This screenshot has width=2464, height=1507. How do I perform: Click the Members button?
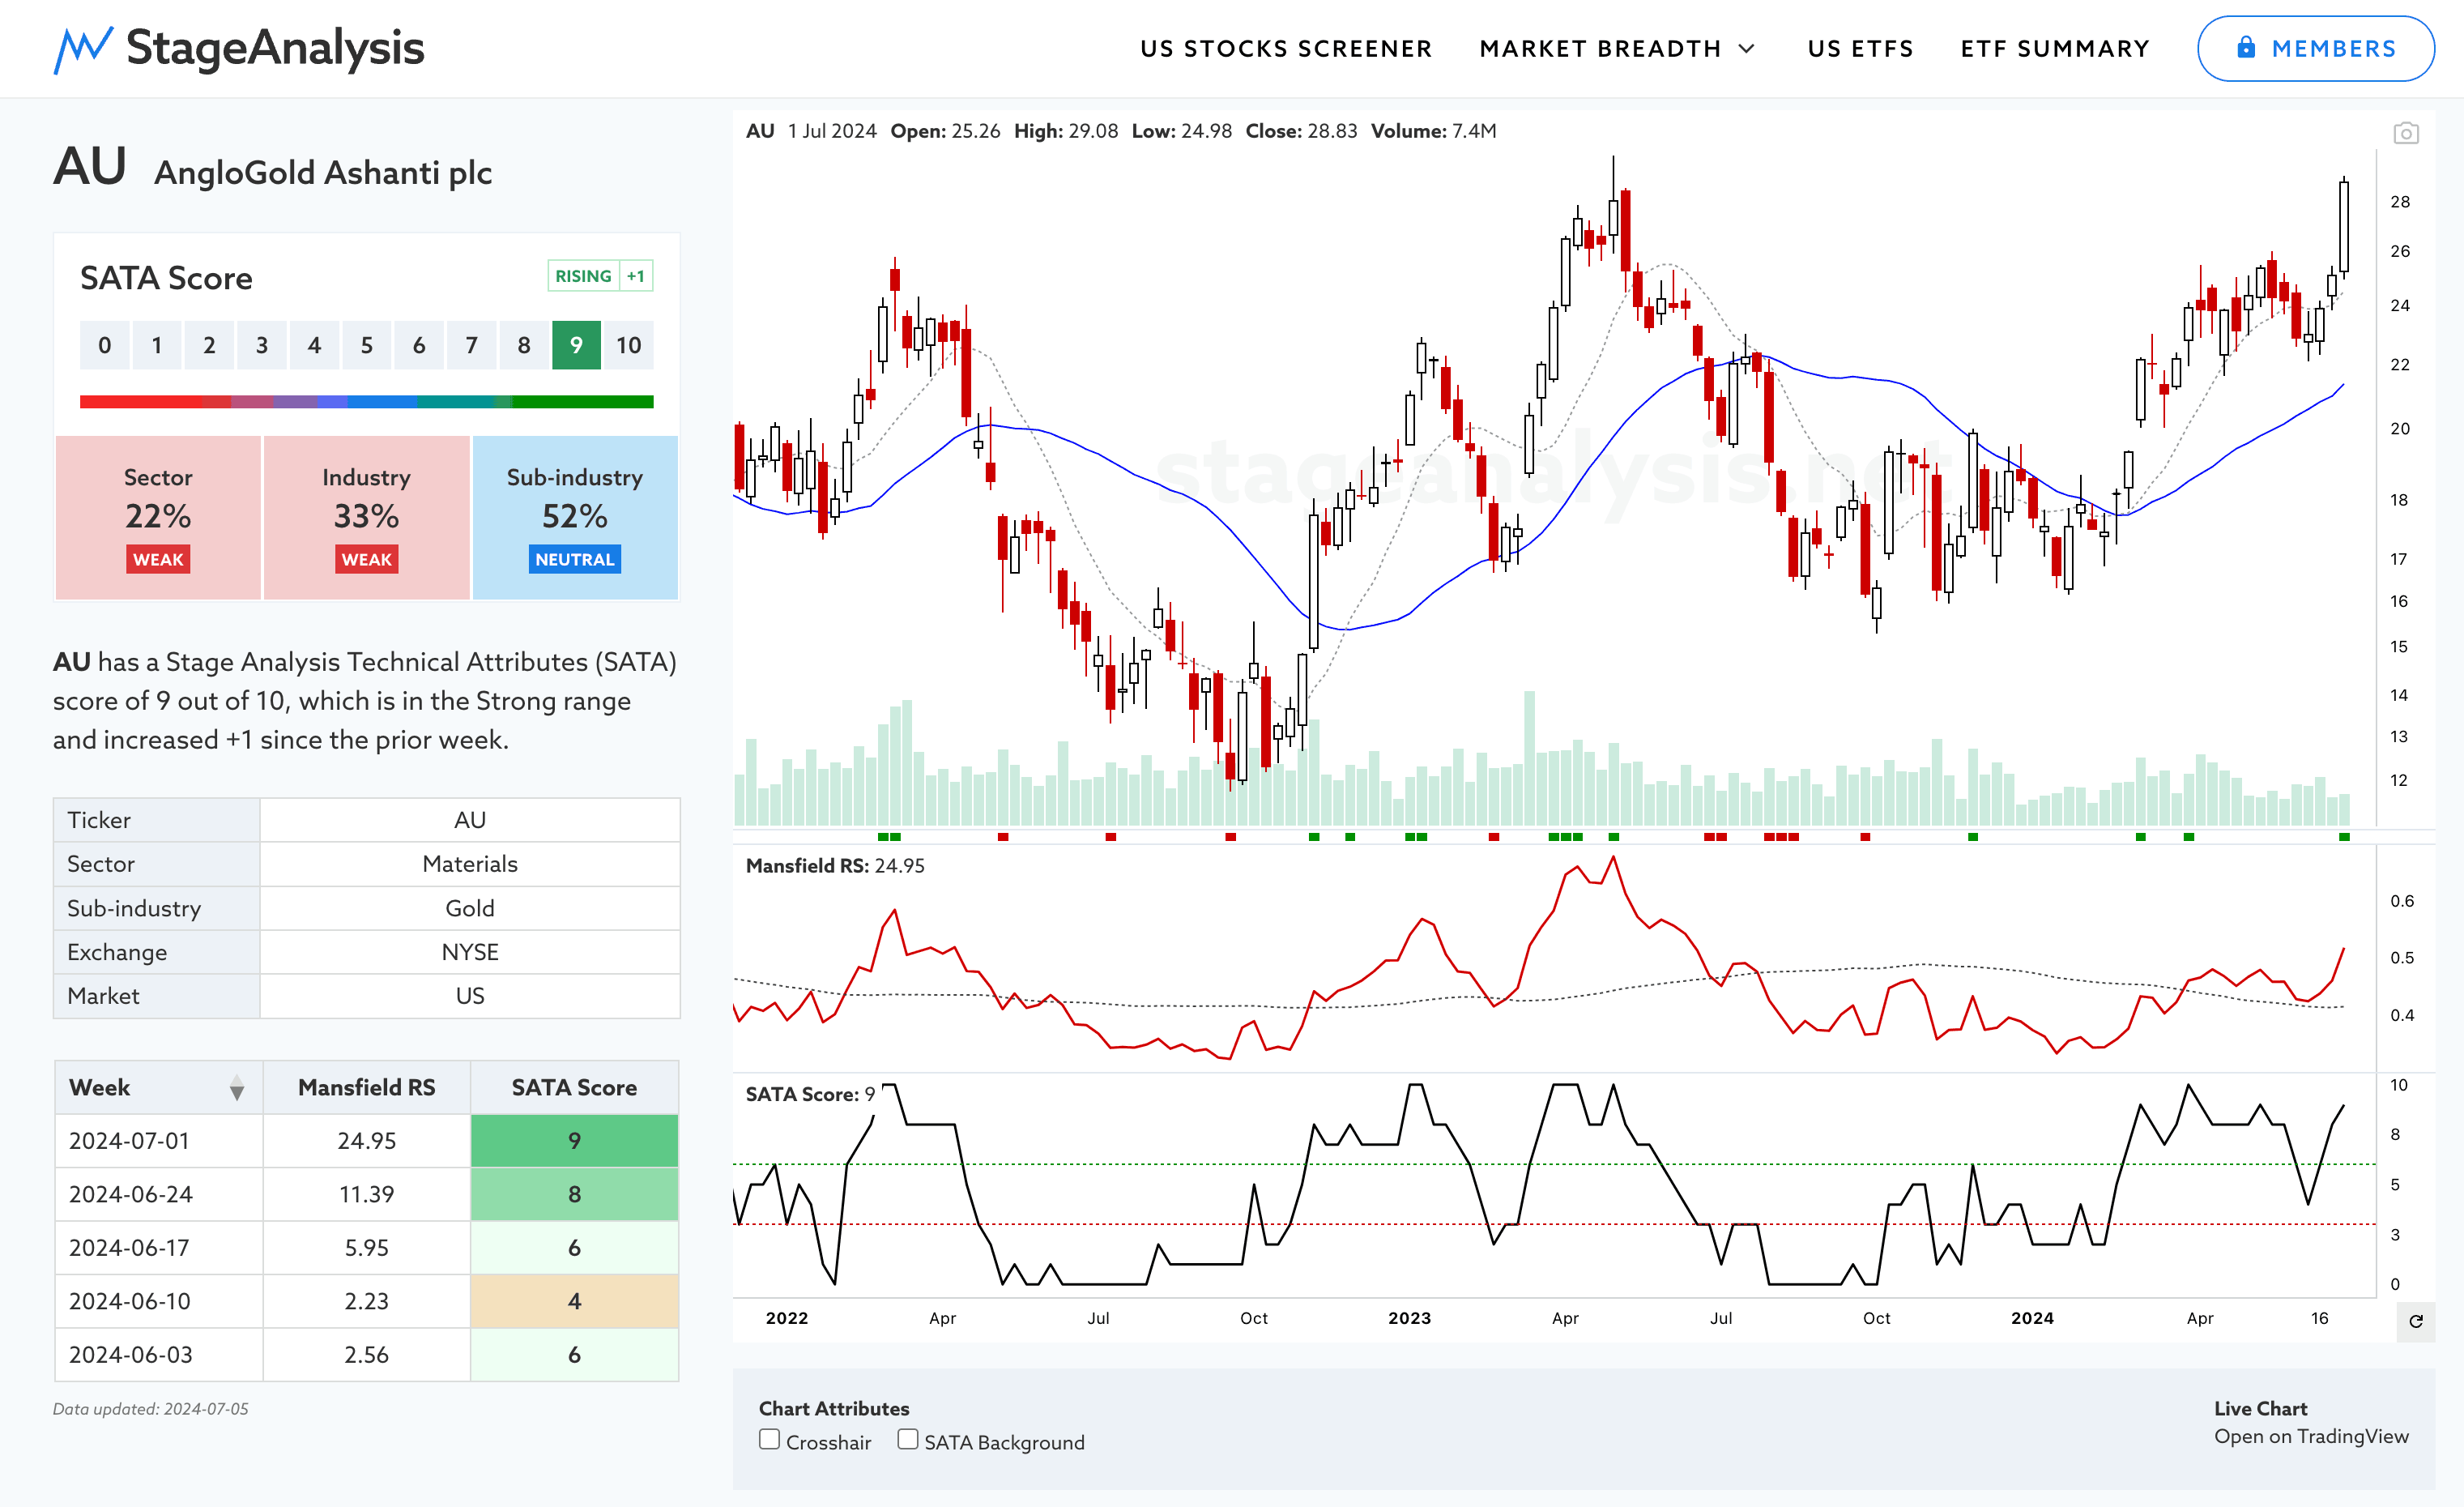point(2315,49)
